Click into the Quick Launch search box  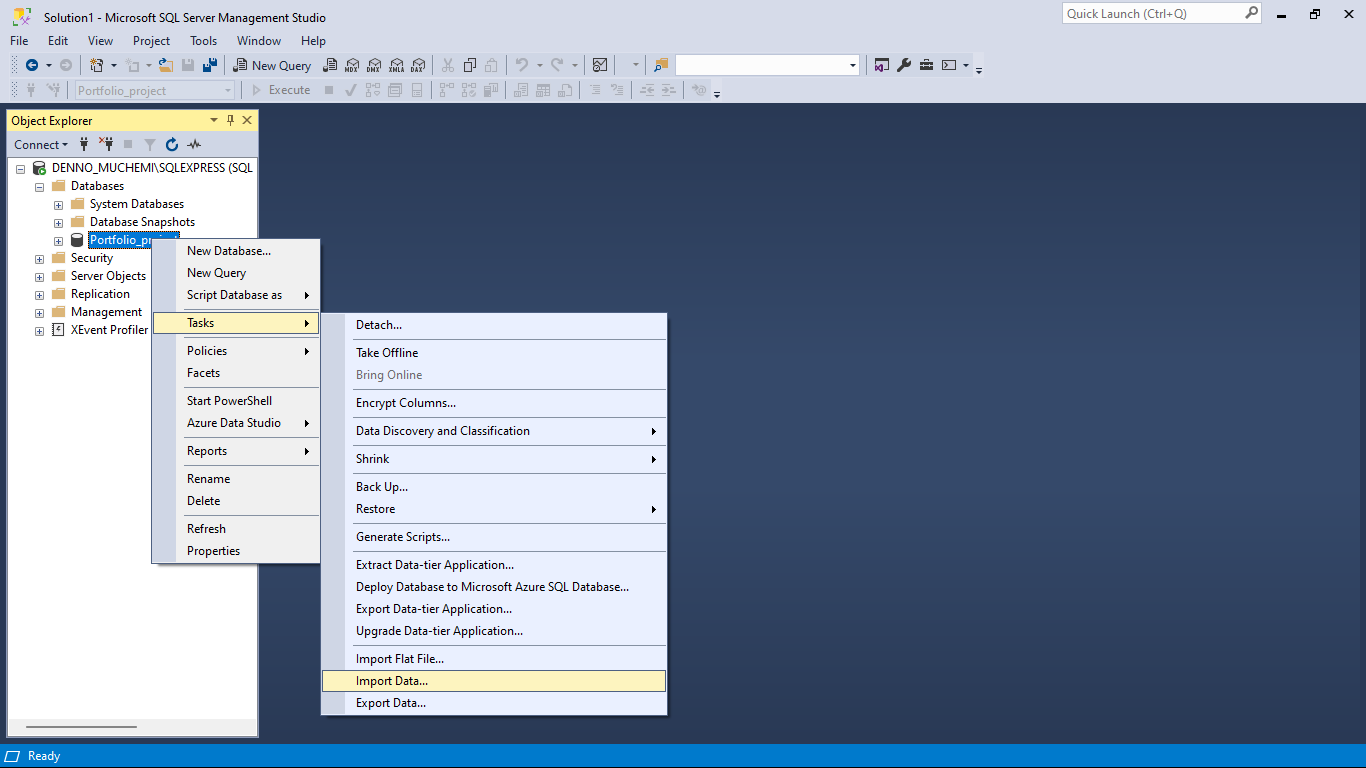coord(1153,14)
